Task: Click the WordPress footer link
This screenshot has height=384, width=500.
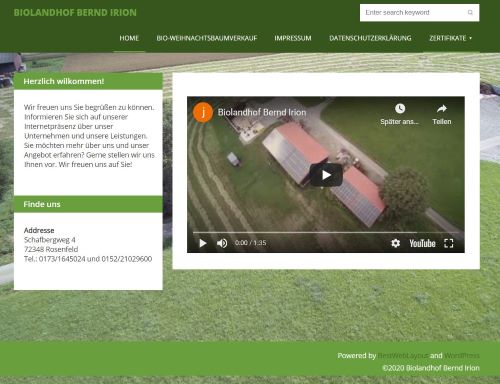Action: [x=462, y=356]
